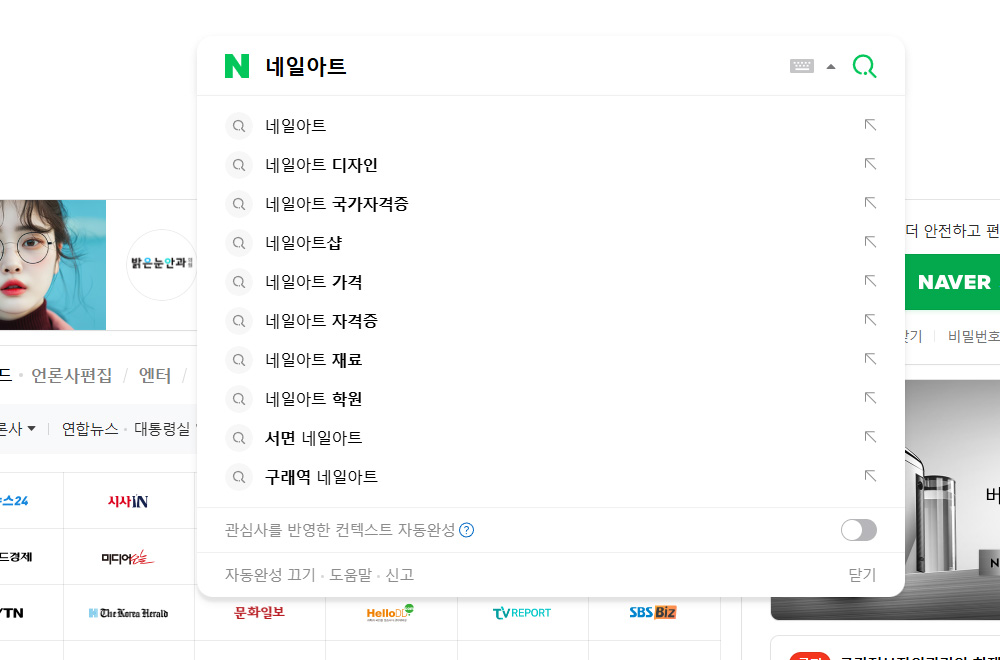Select the '네일아트 국가자격증' suggestion

tap(337, 204)
